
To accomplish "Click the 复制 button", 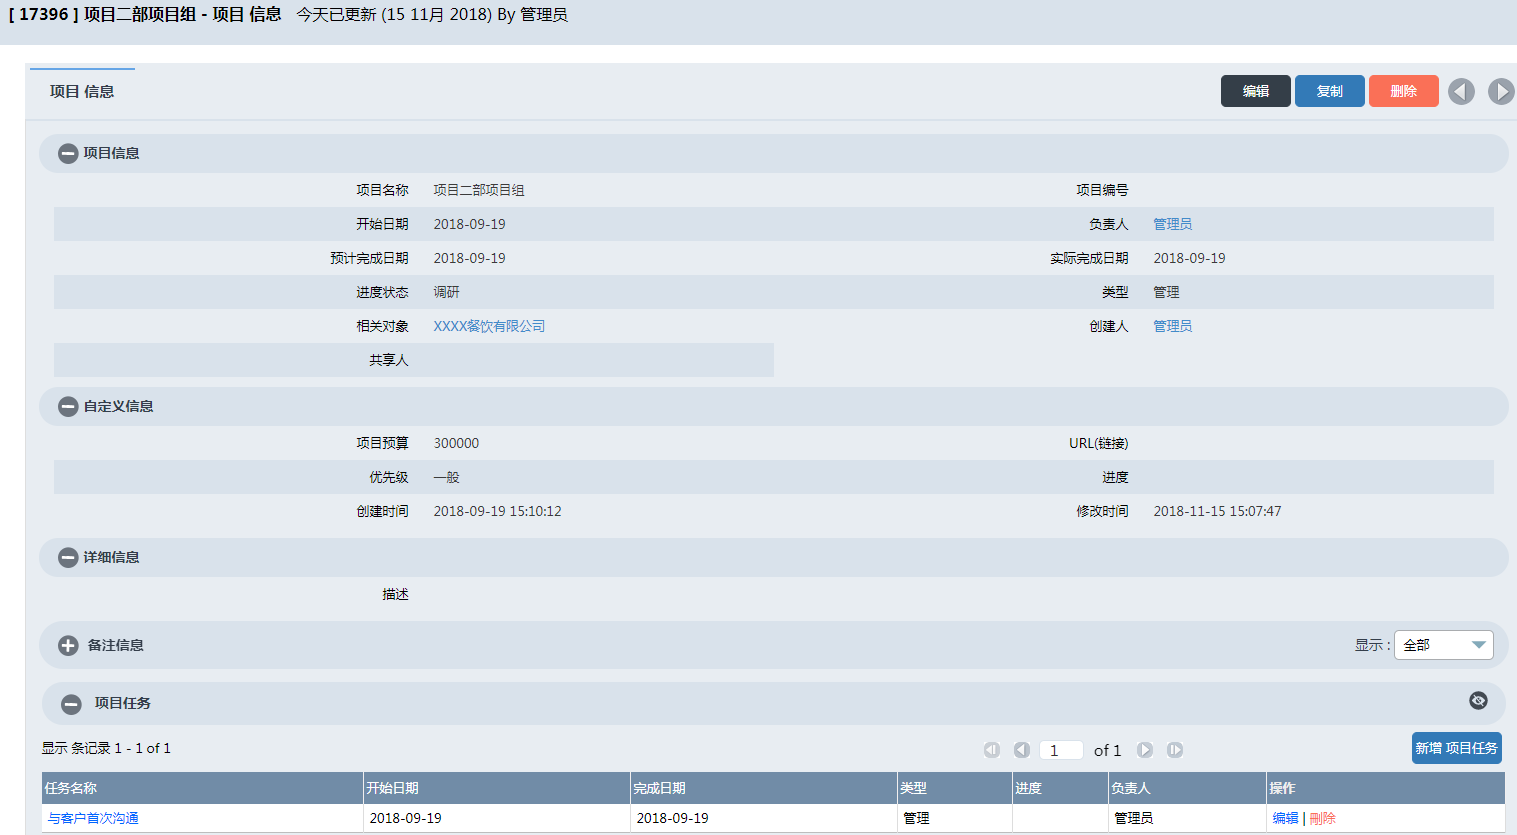I will [1330, 91].
